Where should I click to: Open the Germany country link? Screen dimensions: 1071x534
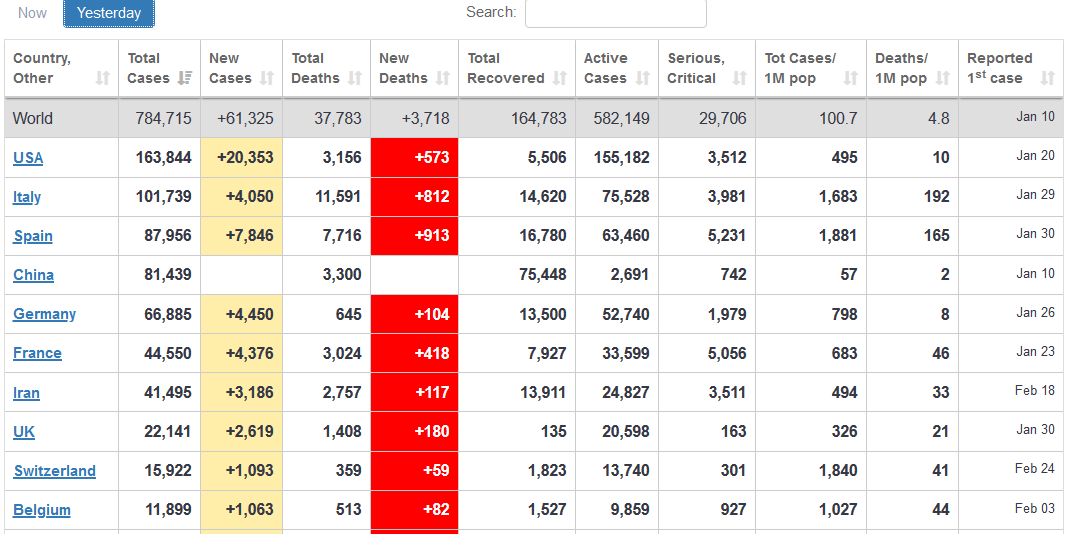tap(44, 314)
